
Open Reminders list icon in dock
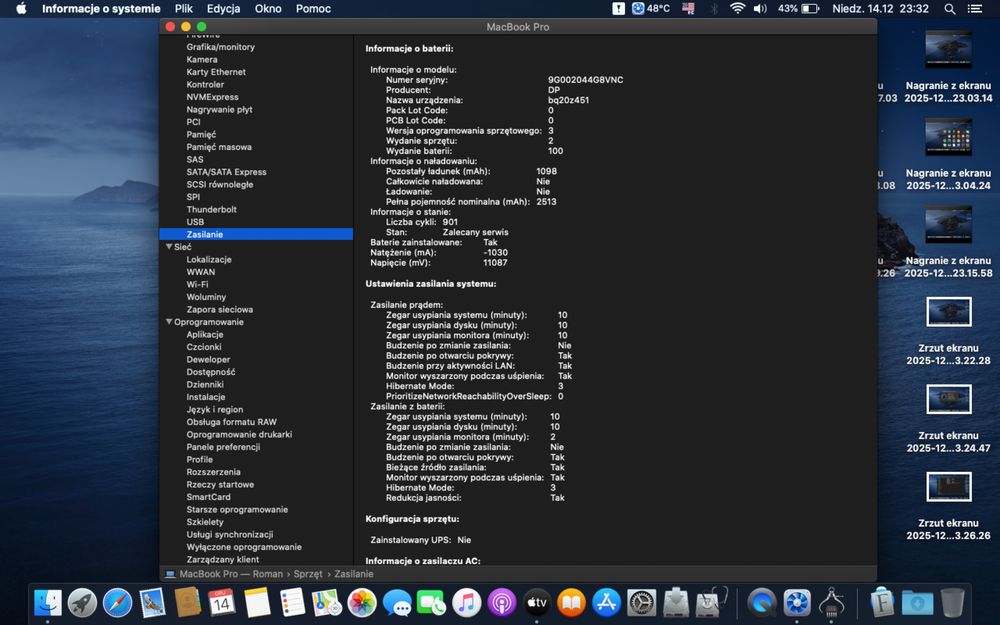[292, 603]
